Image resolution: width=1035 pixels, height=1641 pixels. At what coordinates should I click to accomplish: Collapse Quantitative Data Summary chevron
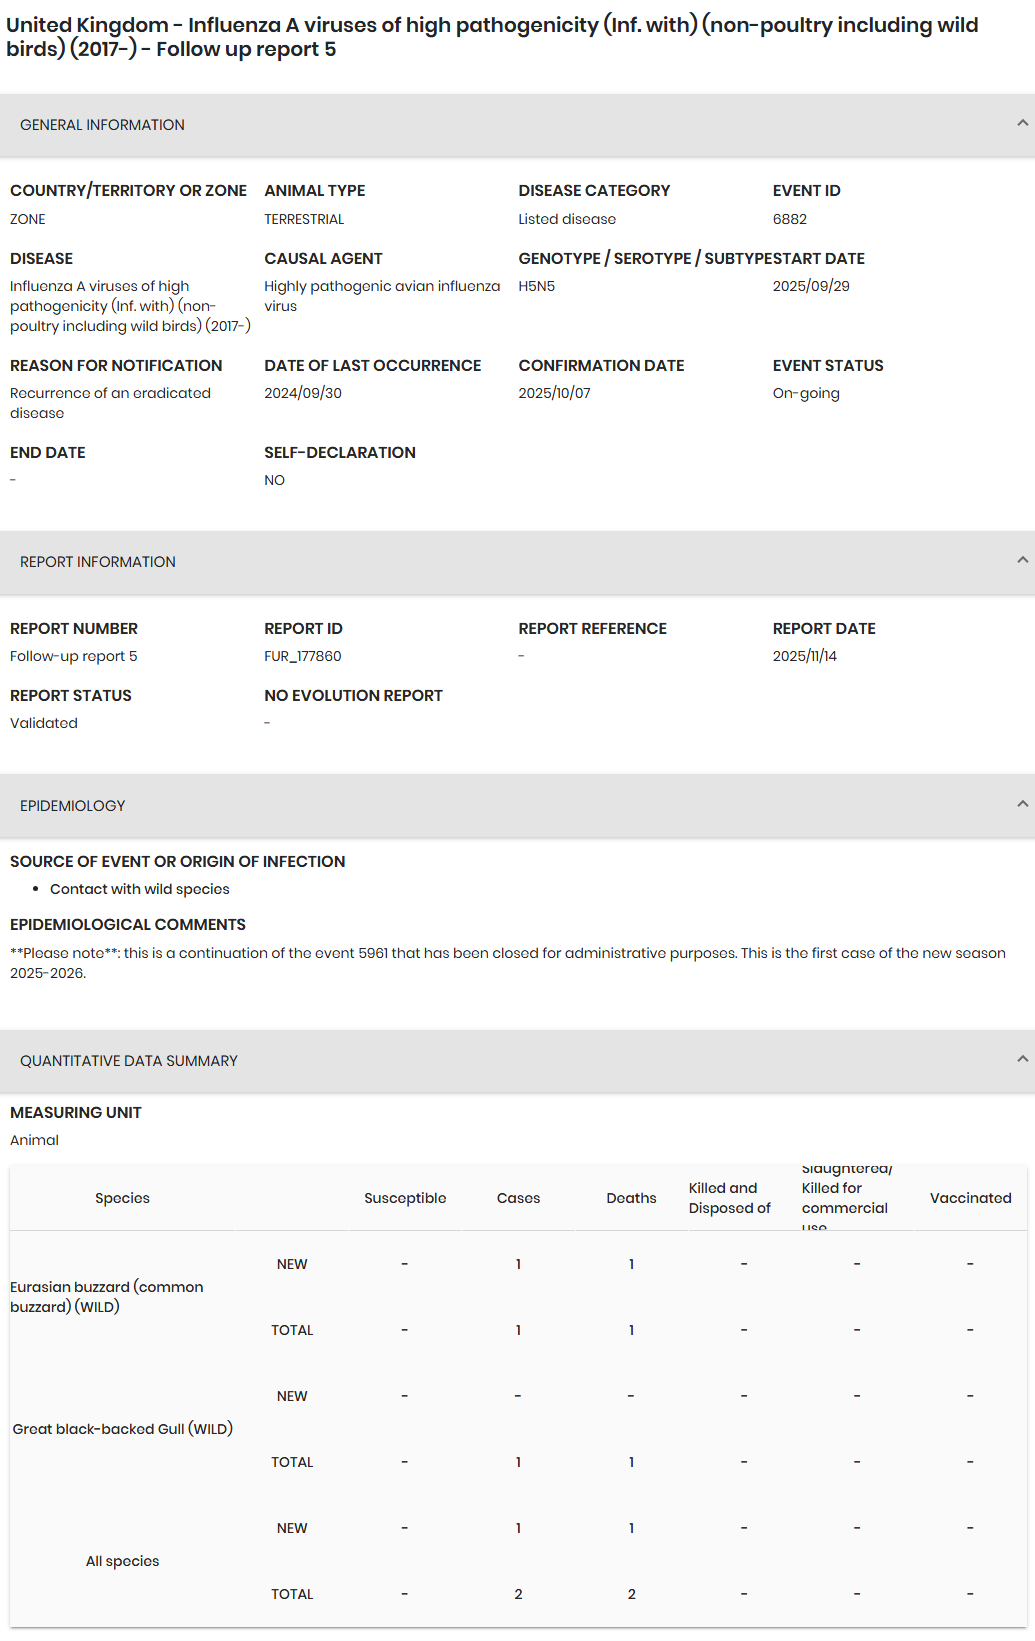coord(1021,1060)
